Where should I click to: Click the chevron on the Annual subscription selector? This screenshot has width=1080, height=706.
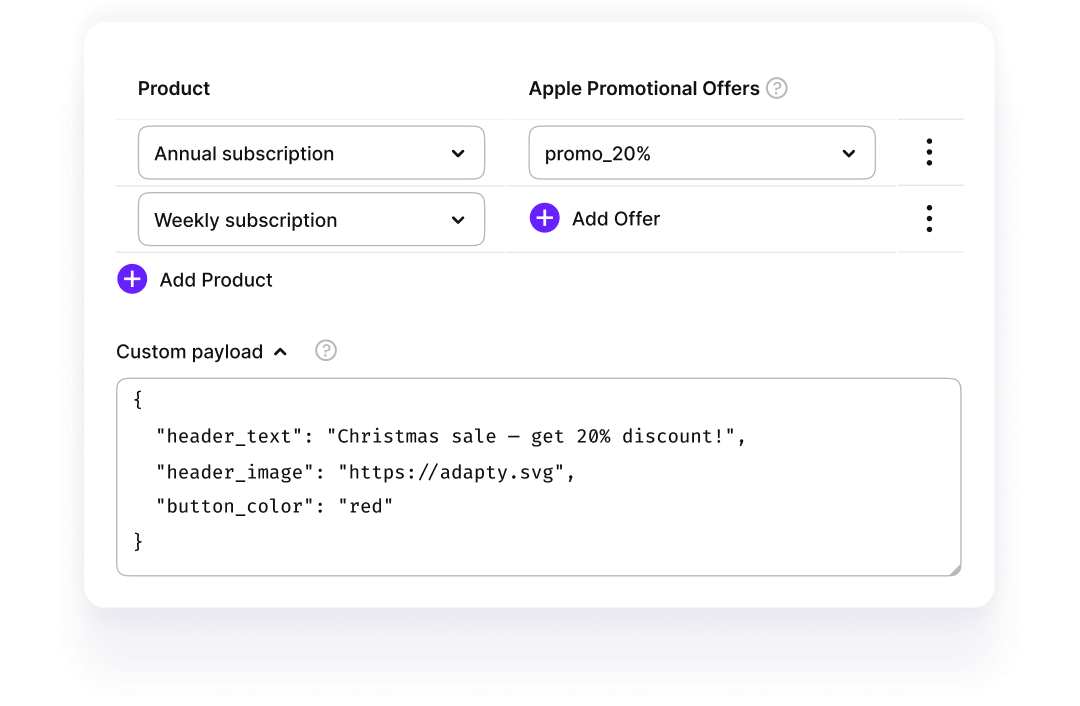pyautogui.click(x=458, y=153)
